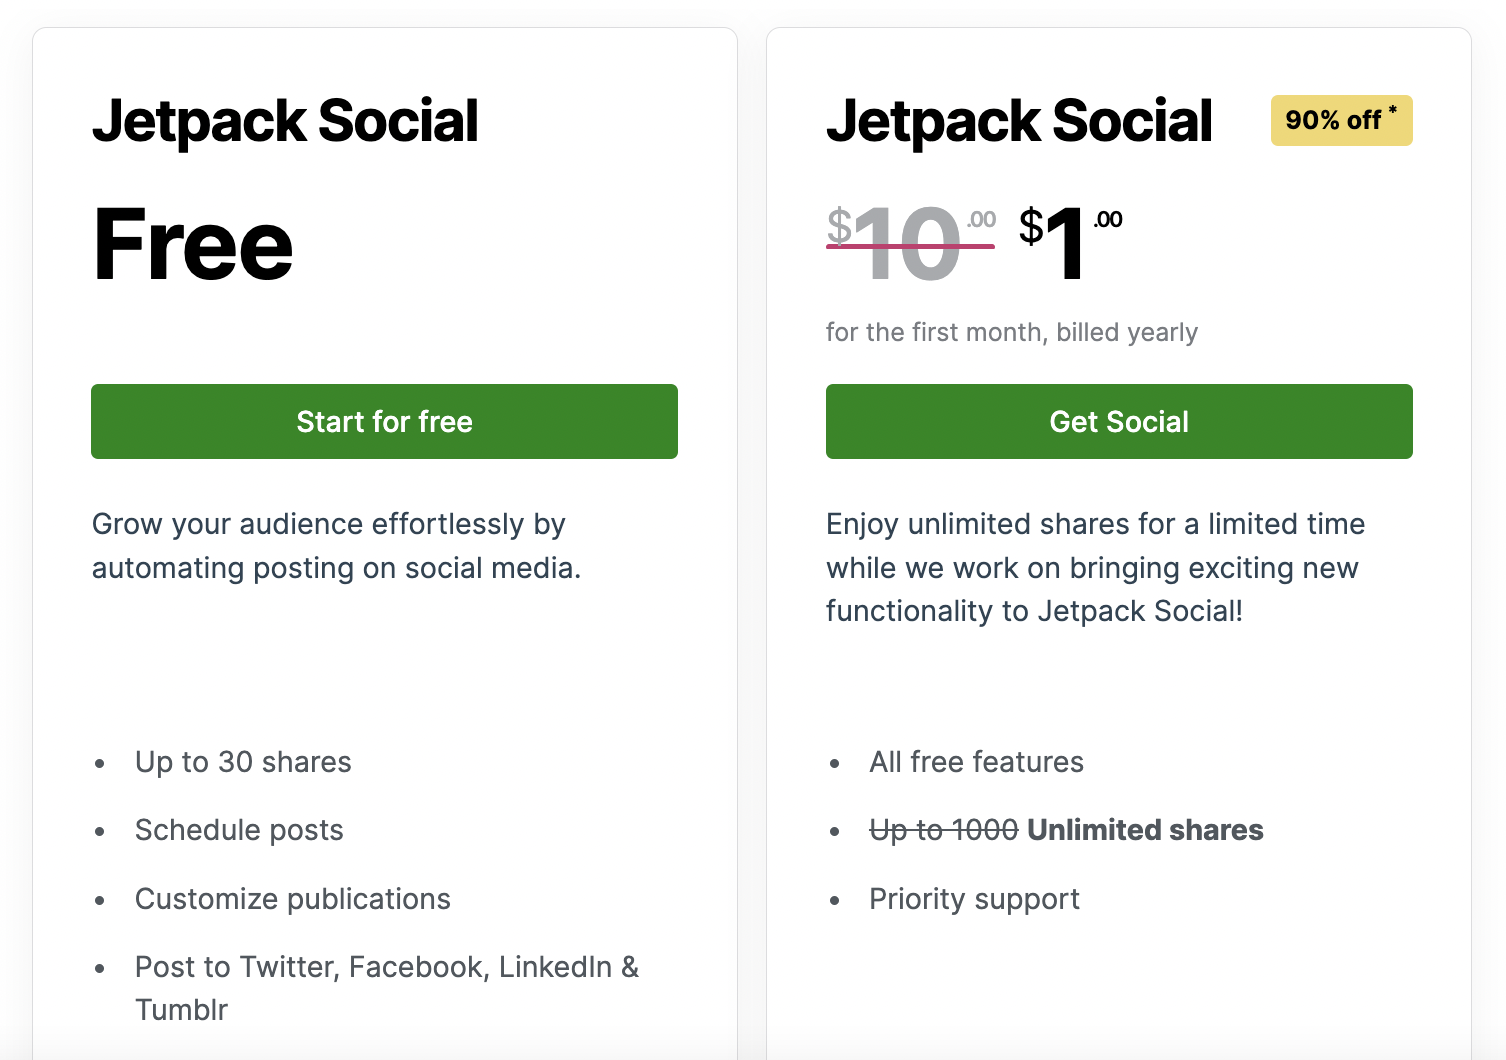Click the large Free price text
1506x1060 pixels.
tap(193, 245)
